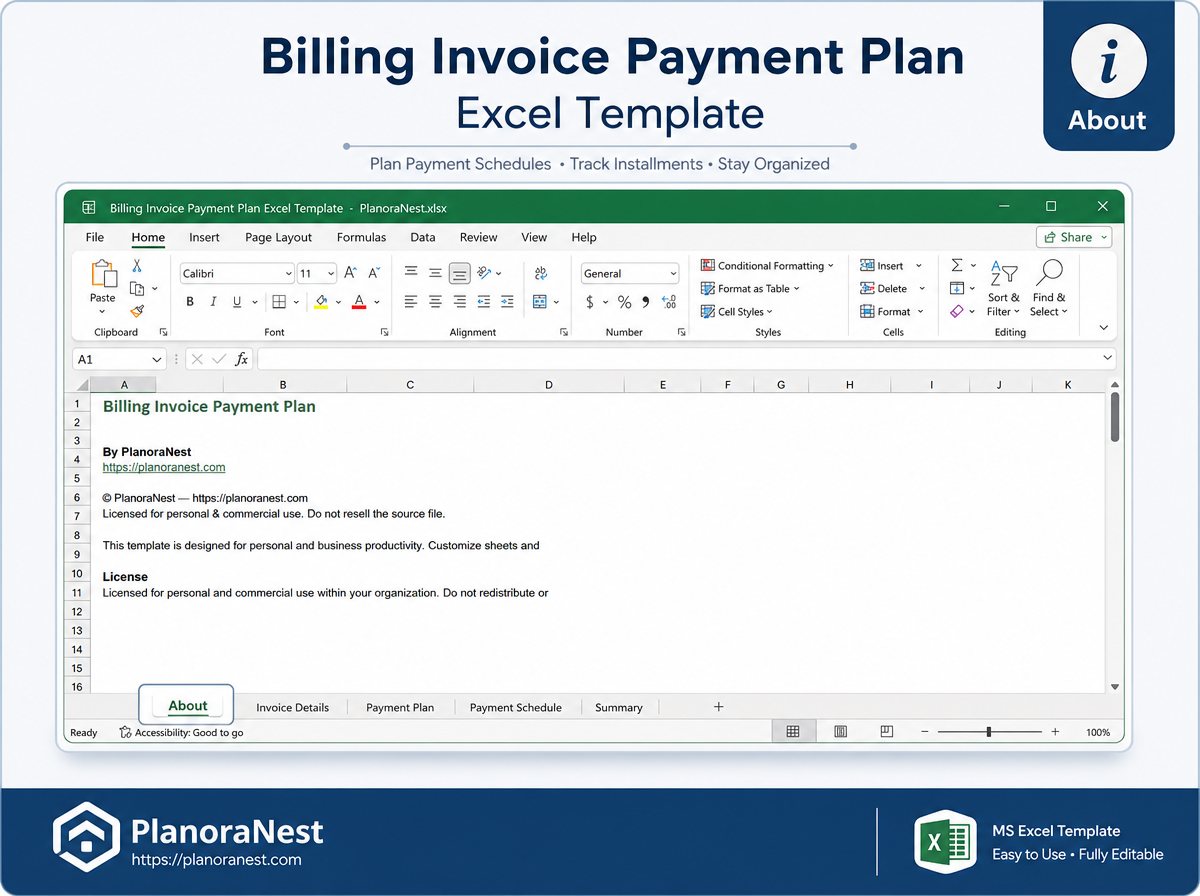1200x896 pixels.
Task: Align text right
Action: [460, 302]
